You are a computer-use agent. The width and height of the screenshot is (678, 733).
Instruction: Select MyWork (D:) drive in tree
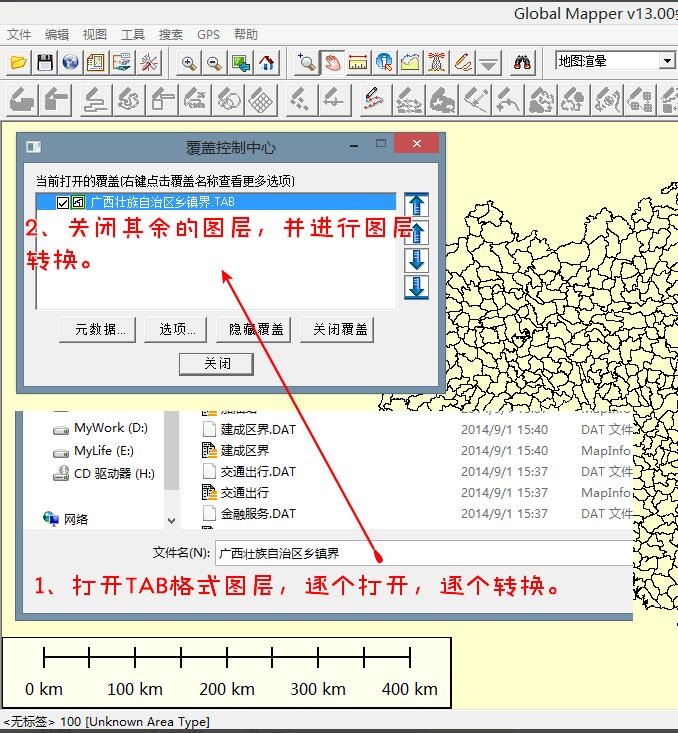pyautogui.click(x=100, y=428)
